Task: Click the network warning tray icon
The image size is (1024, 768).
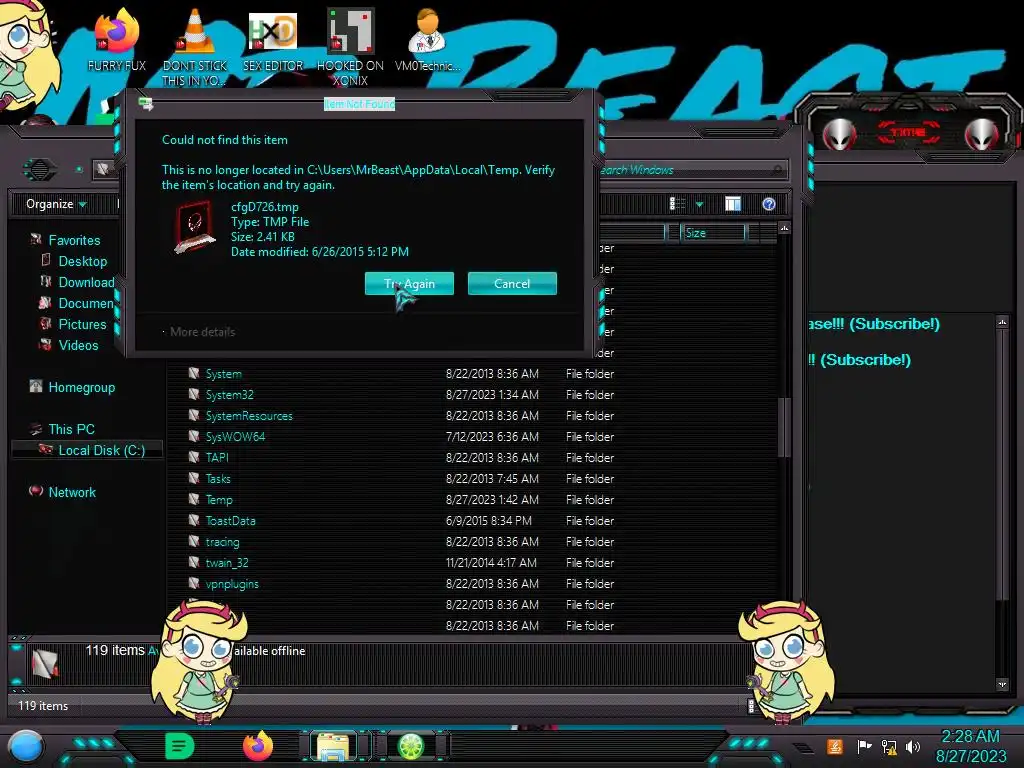Action: coord(888,746)
